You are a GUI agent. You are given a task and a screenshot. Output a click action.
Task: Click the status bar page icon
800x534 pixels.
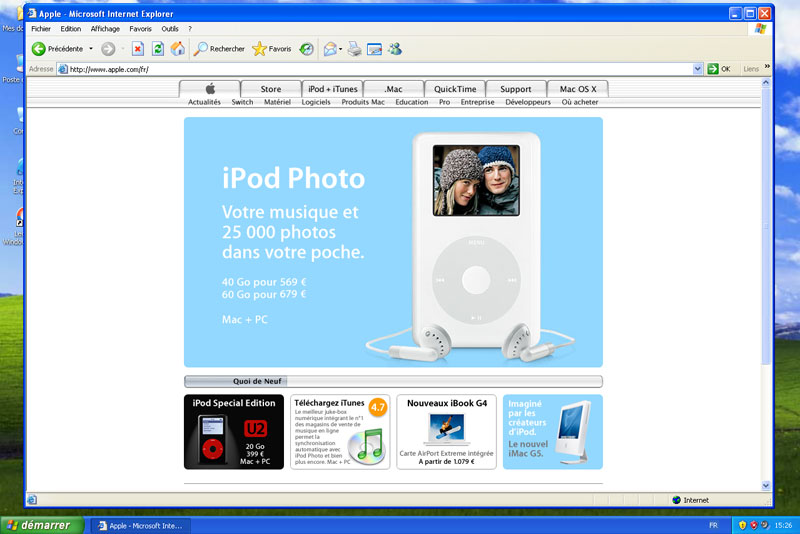pyautogui.click(x=32, y=500)
